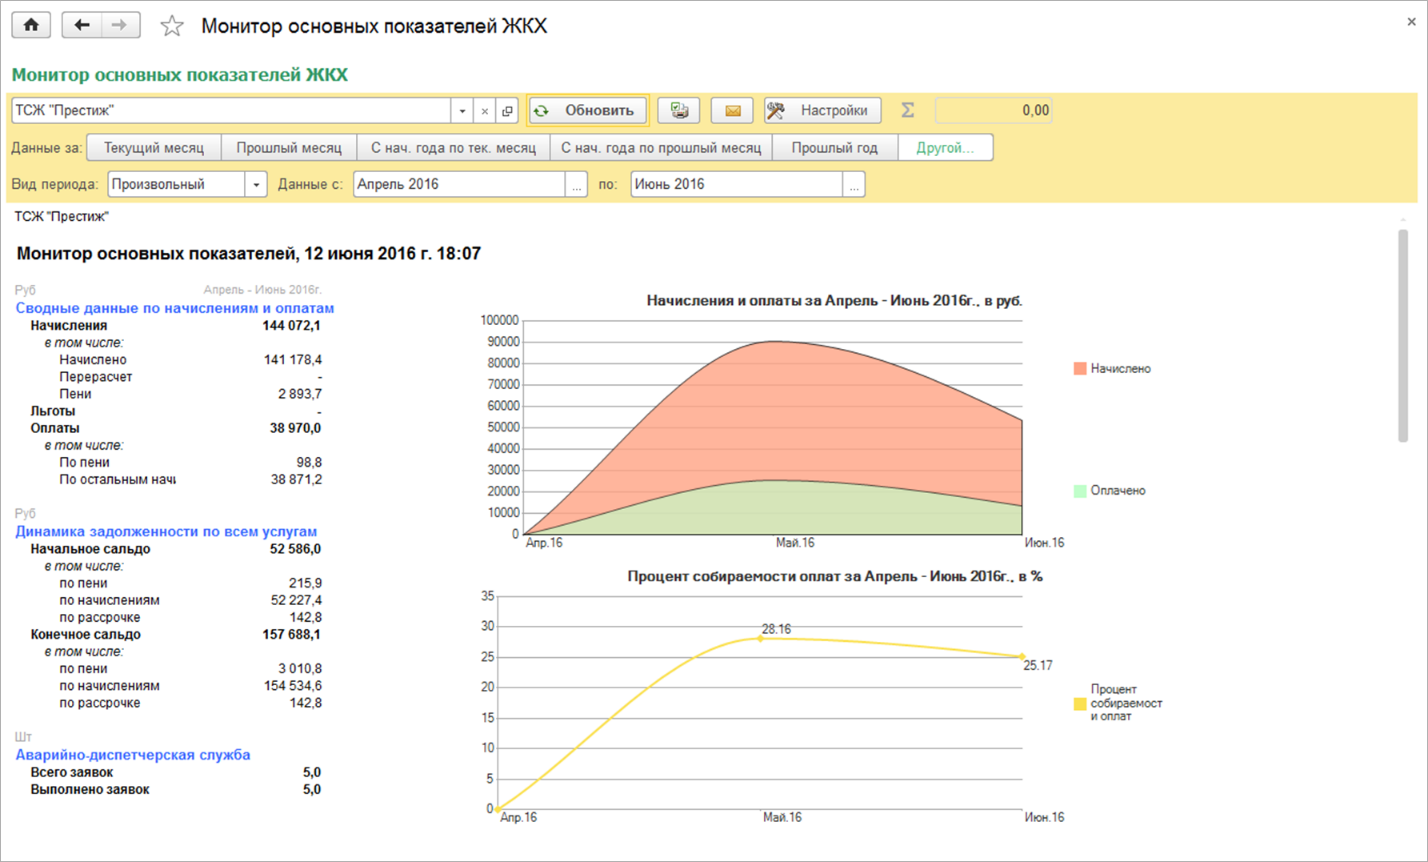
Task: Click Сводные данные по начислениям и оплатам link
Action: click(x=174, y=308)
